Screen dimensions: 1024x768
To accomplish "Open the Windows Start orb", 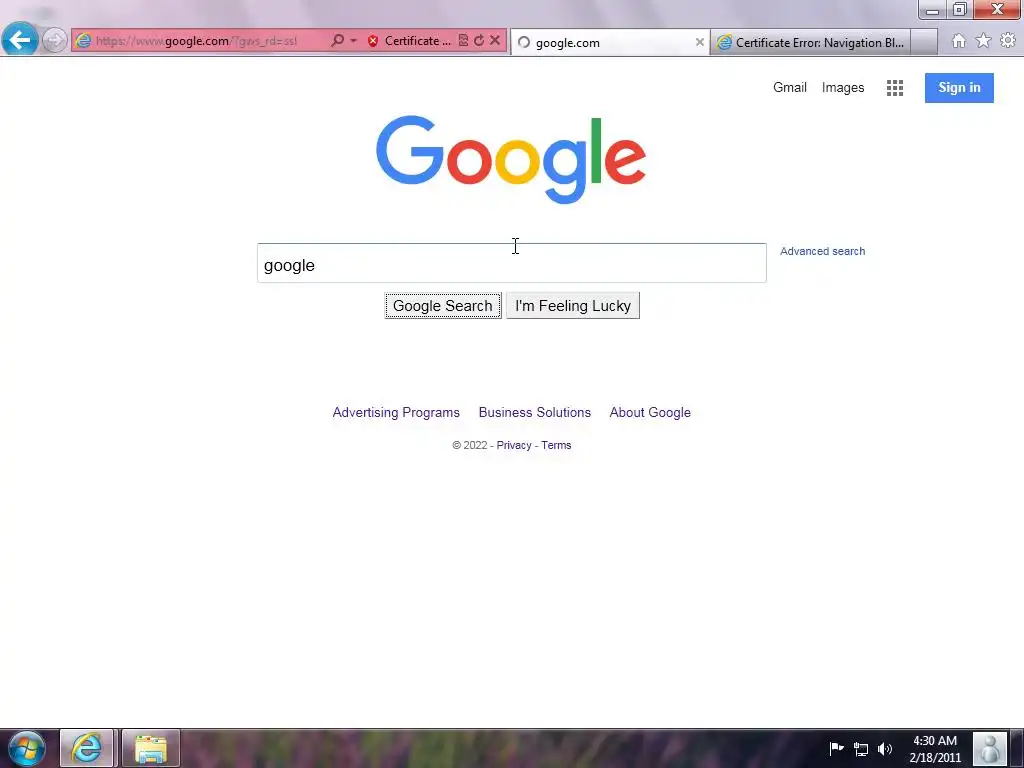I will click(x=26, y=748).
